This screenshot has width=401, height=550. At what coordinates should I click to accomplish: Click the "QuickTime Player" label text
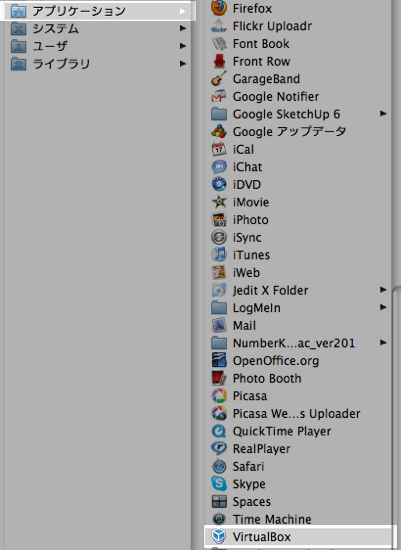point(282,431)
